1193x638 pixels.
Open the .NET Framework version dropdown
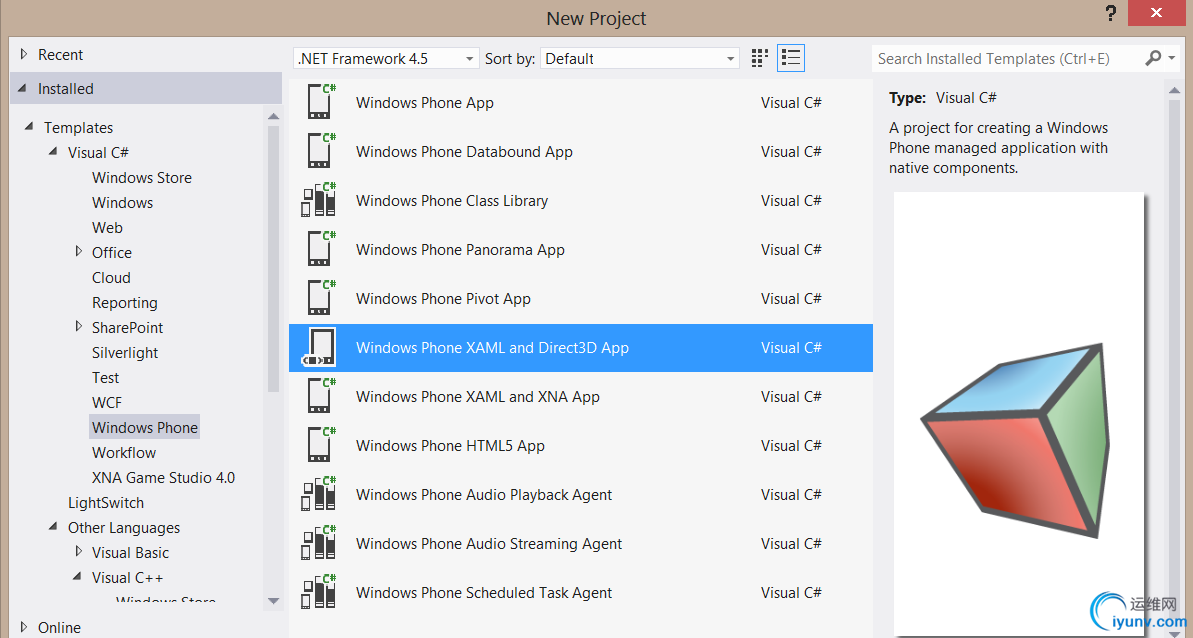[x=386, y=59]
